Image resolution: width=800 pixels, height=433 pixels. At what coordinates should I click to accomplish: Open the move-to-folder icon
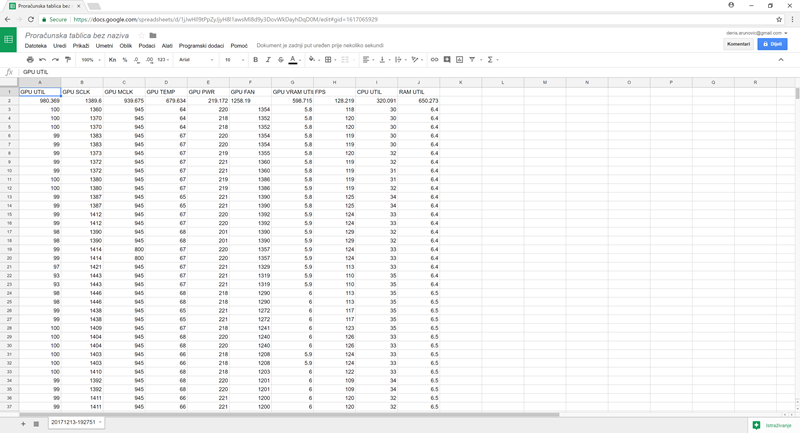[x=153, y=35]
